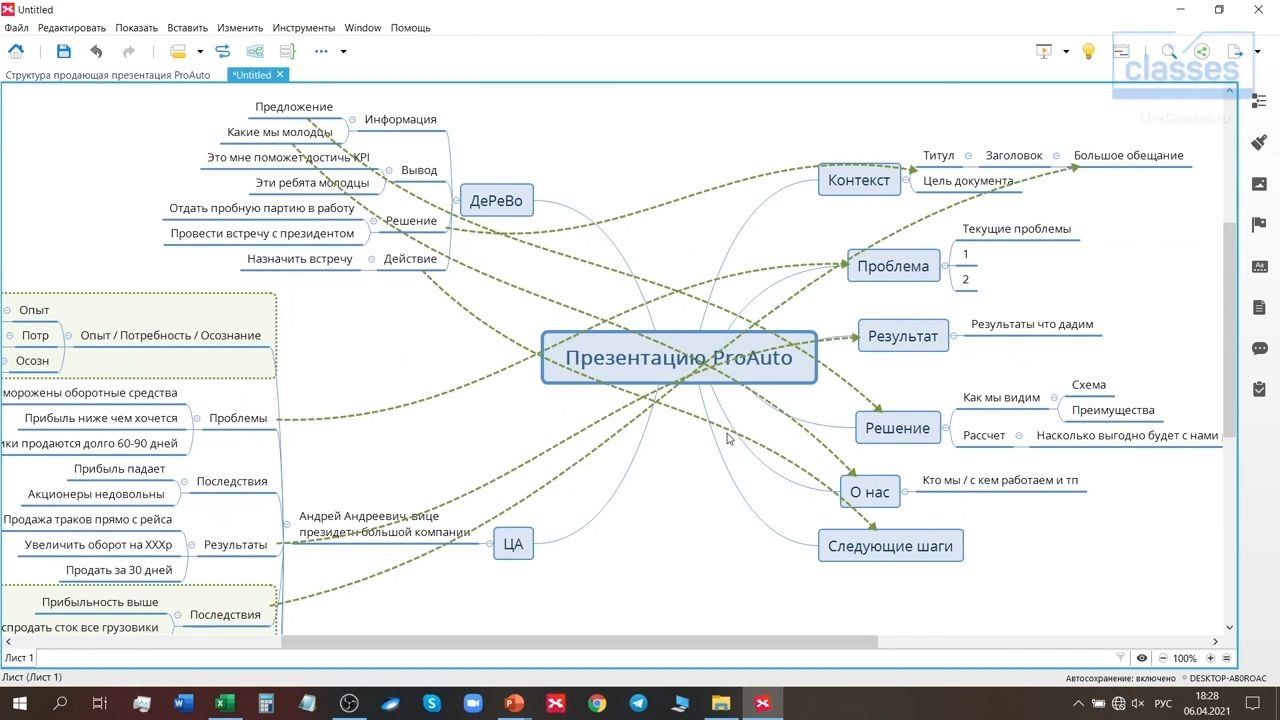This screenshot has width=1280, height=720.
Task: Start presentation mode icon
Action: [x=1044, y=51]
